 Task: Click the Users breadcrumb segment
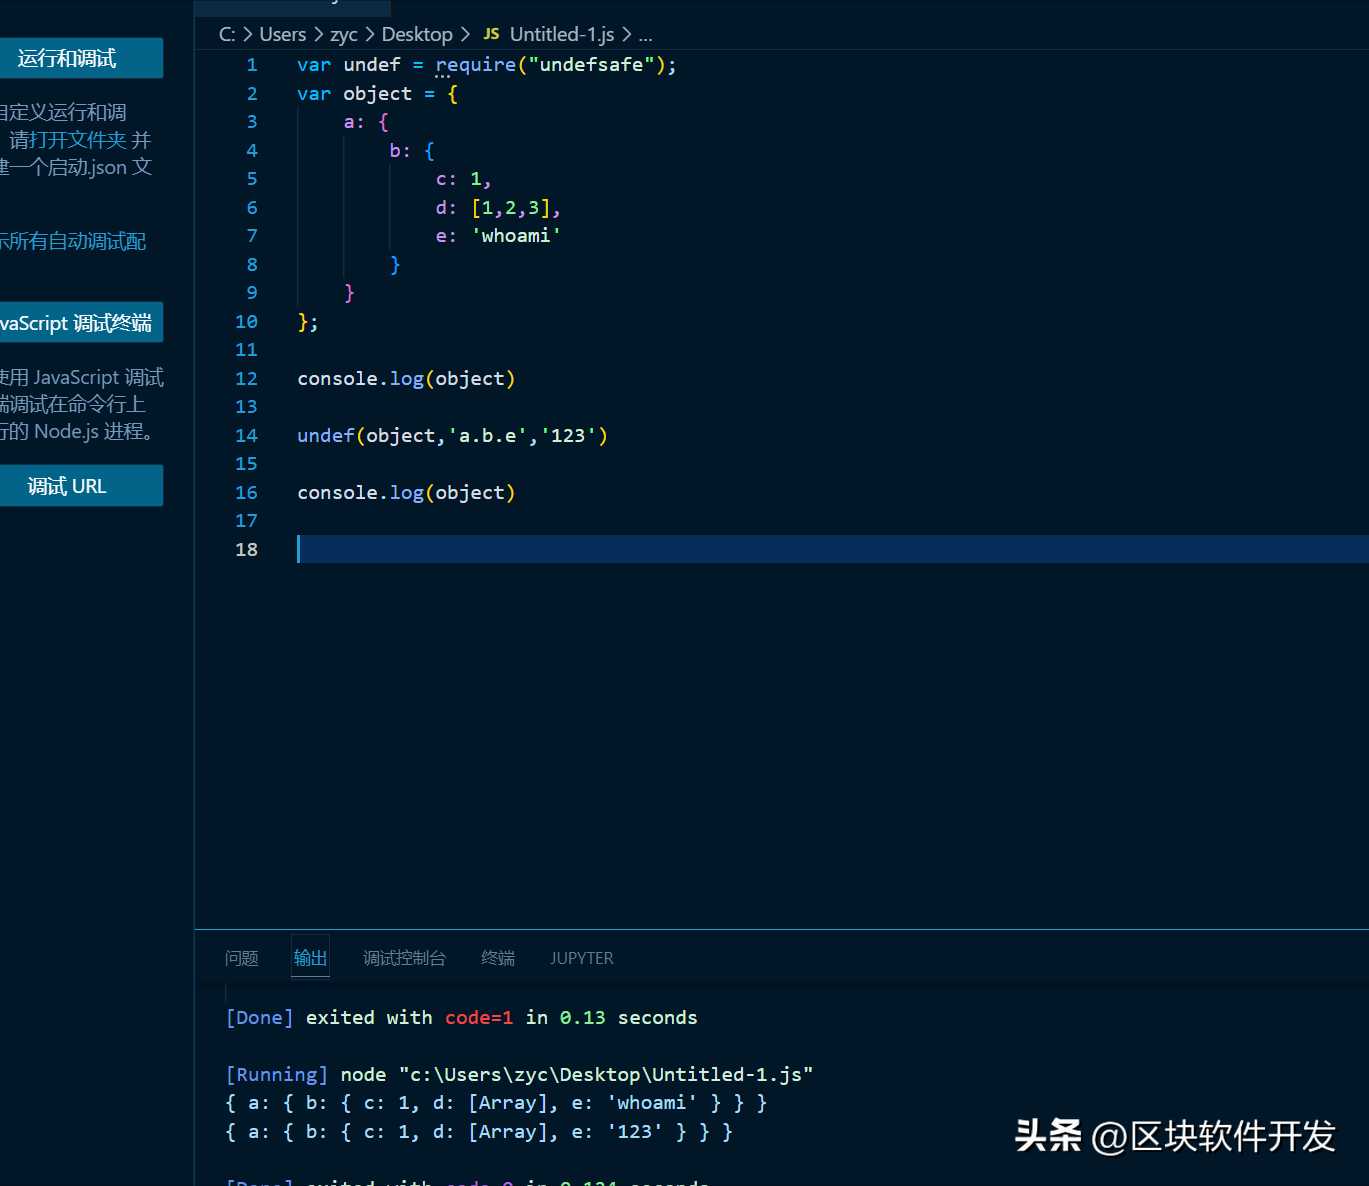[x=283, y=34]
